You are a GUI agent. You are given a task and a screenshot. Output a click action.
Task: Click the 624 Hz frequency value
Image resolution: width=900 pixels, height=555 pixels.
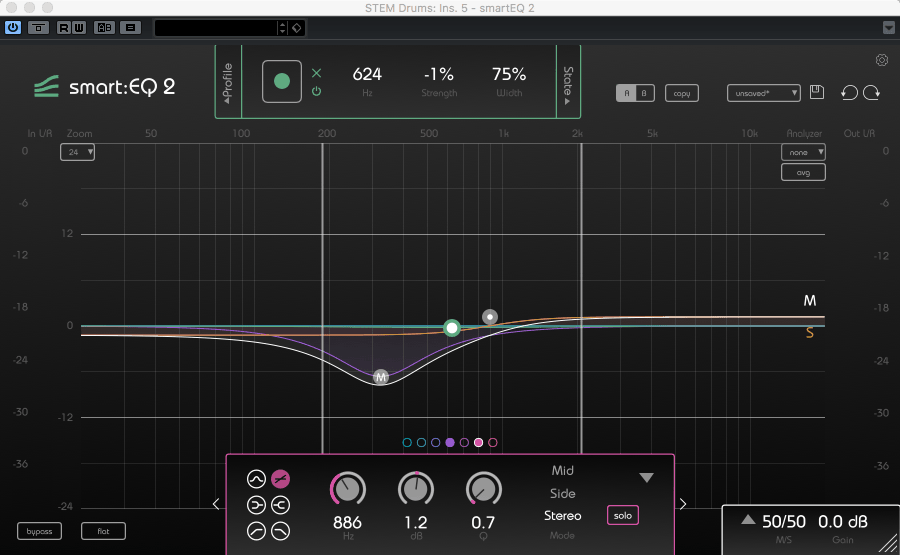(367, 74)
